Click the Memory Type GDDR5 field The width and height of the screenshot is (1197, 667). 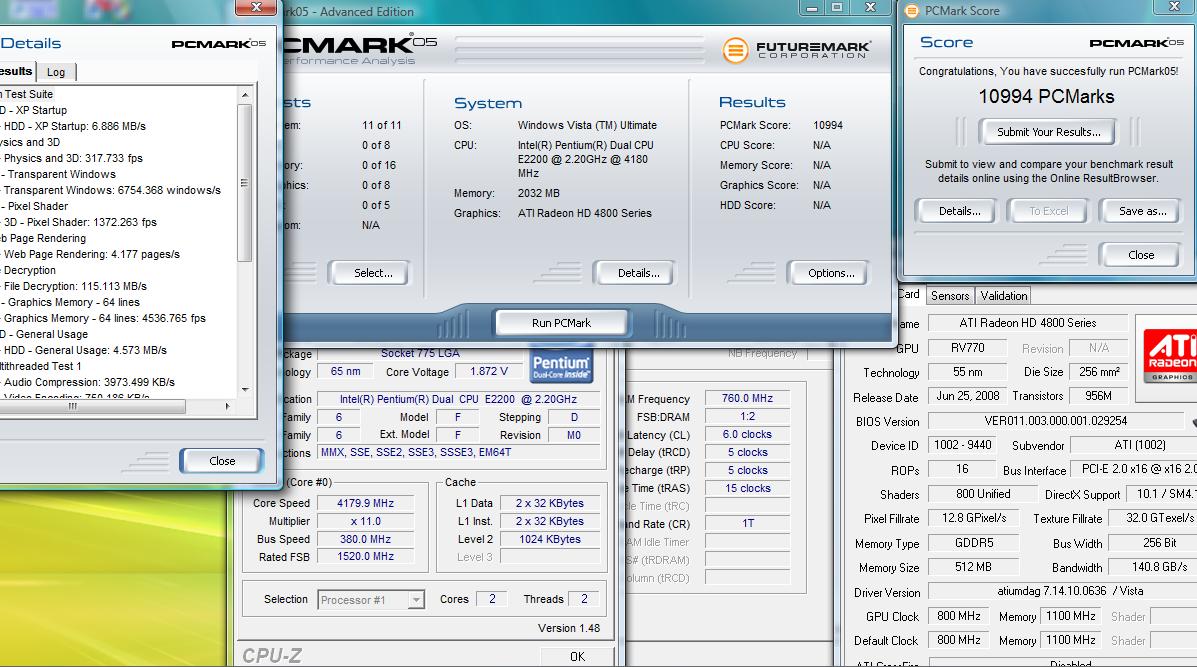[x=974, y=543]
